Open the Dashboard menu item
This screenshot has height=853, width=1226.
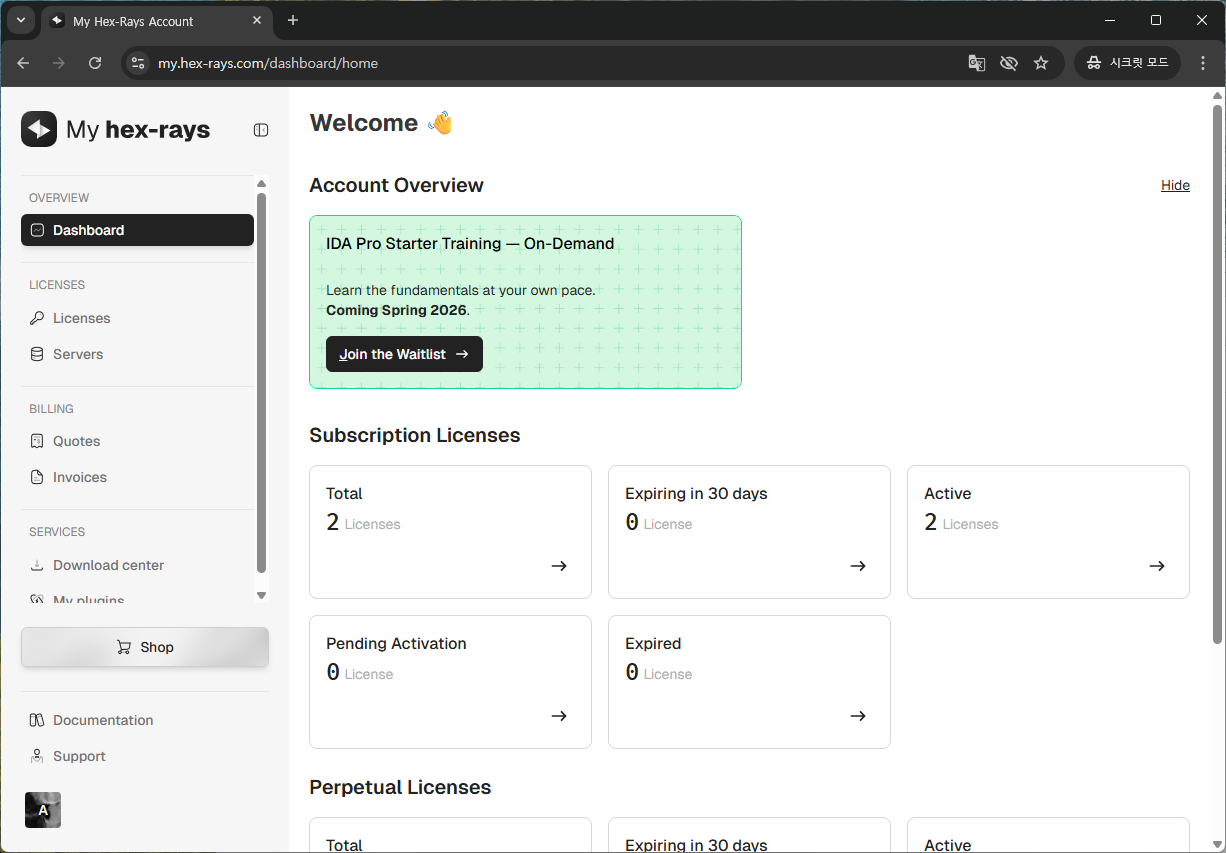137,230
